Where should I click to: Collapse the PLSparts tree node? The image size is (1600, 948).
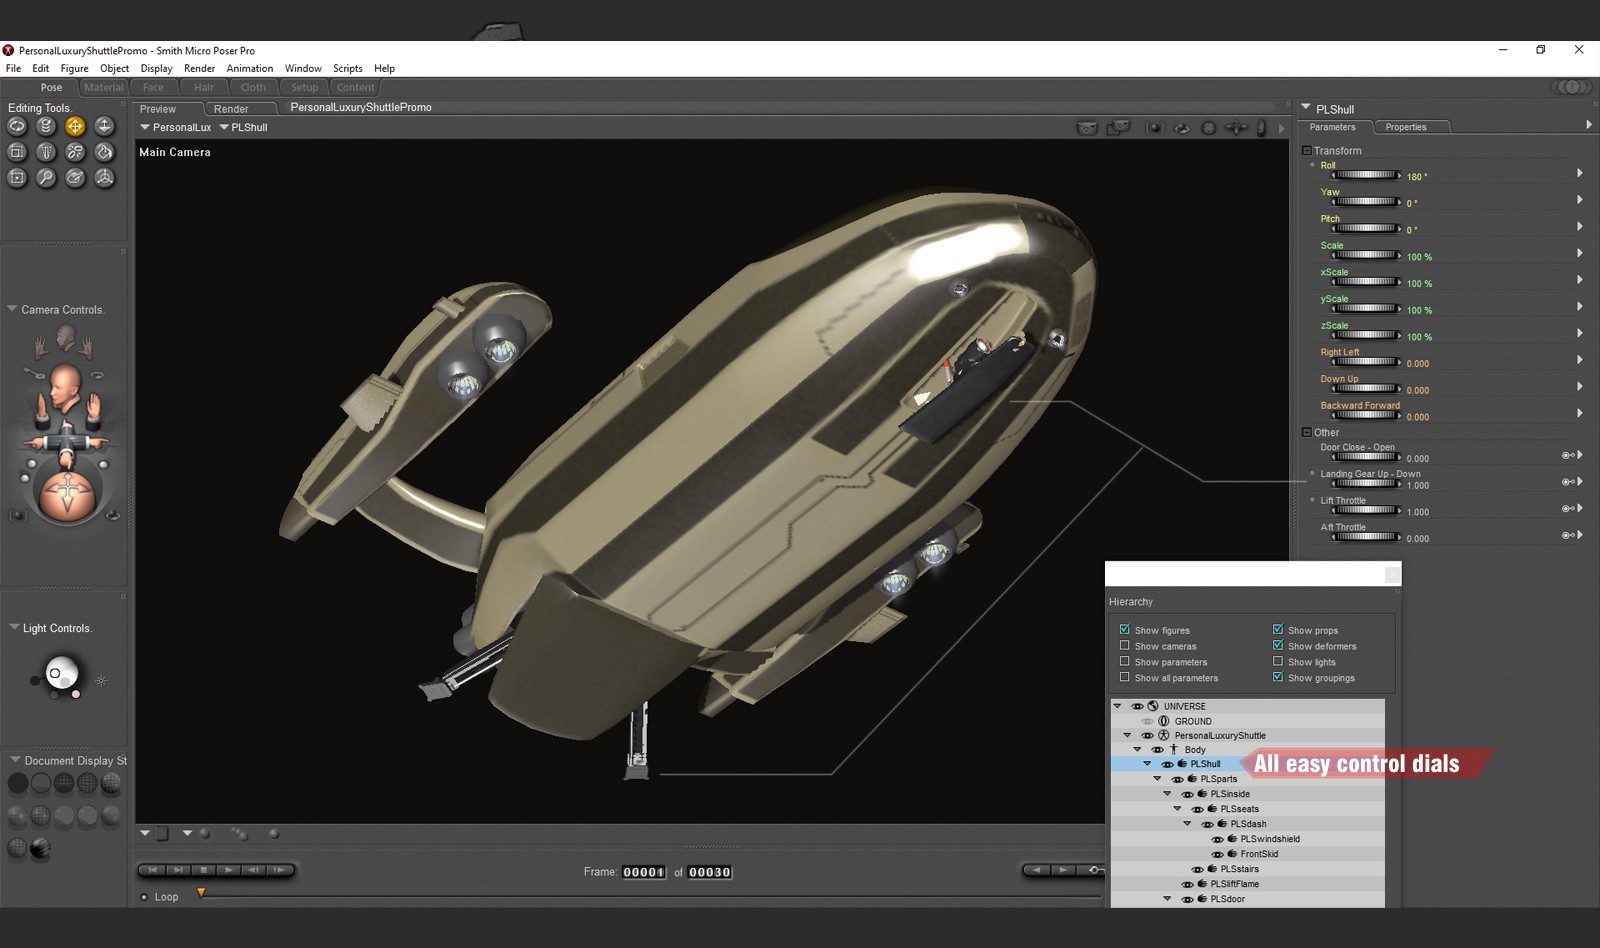[1158, 779]
